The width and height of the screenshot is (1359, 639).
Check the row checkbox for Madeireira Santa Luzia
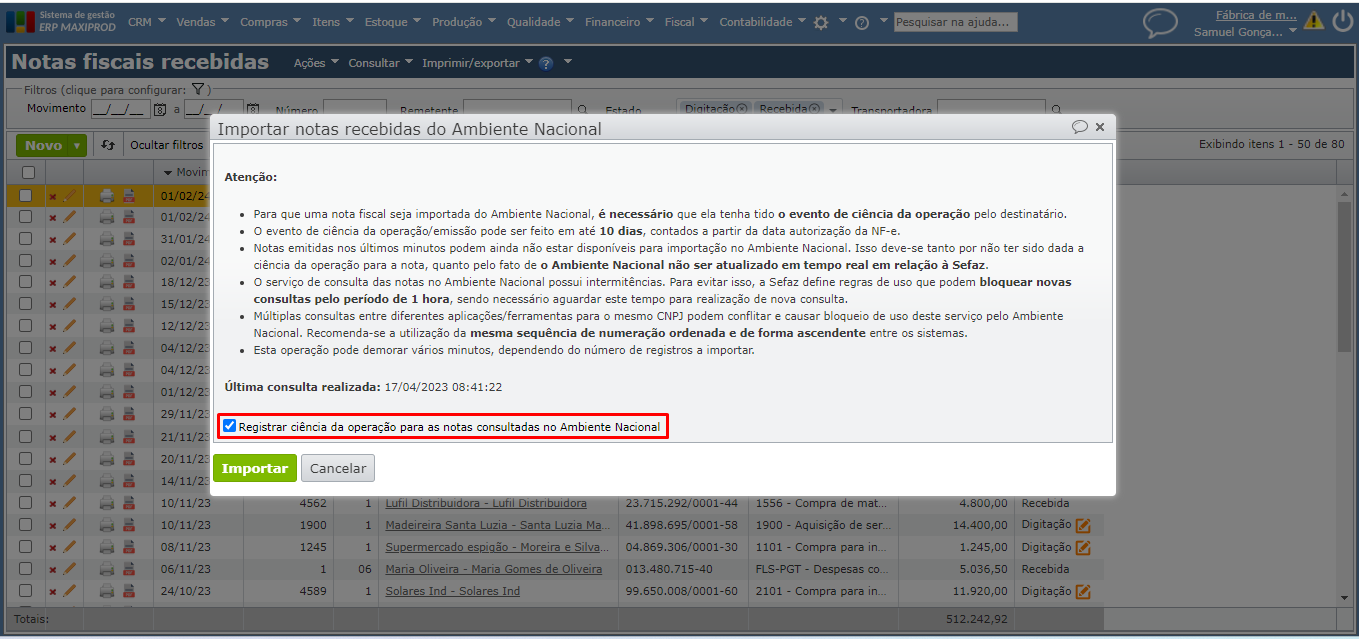point(26,525)
